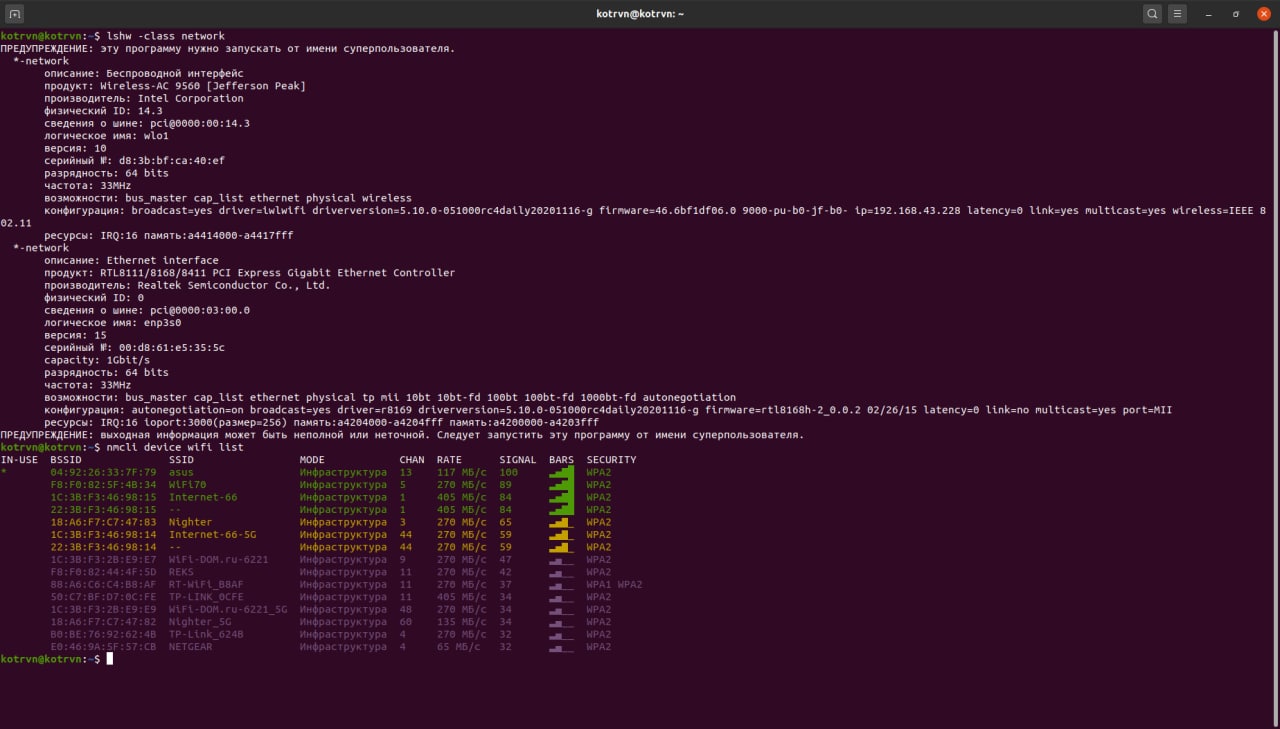The width and height of the screenshot is (1280, 729).
Task: Click the SSID RT-WiFi_B8AF
Action: click(x=206, y=584)
